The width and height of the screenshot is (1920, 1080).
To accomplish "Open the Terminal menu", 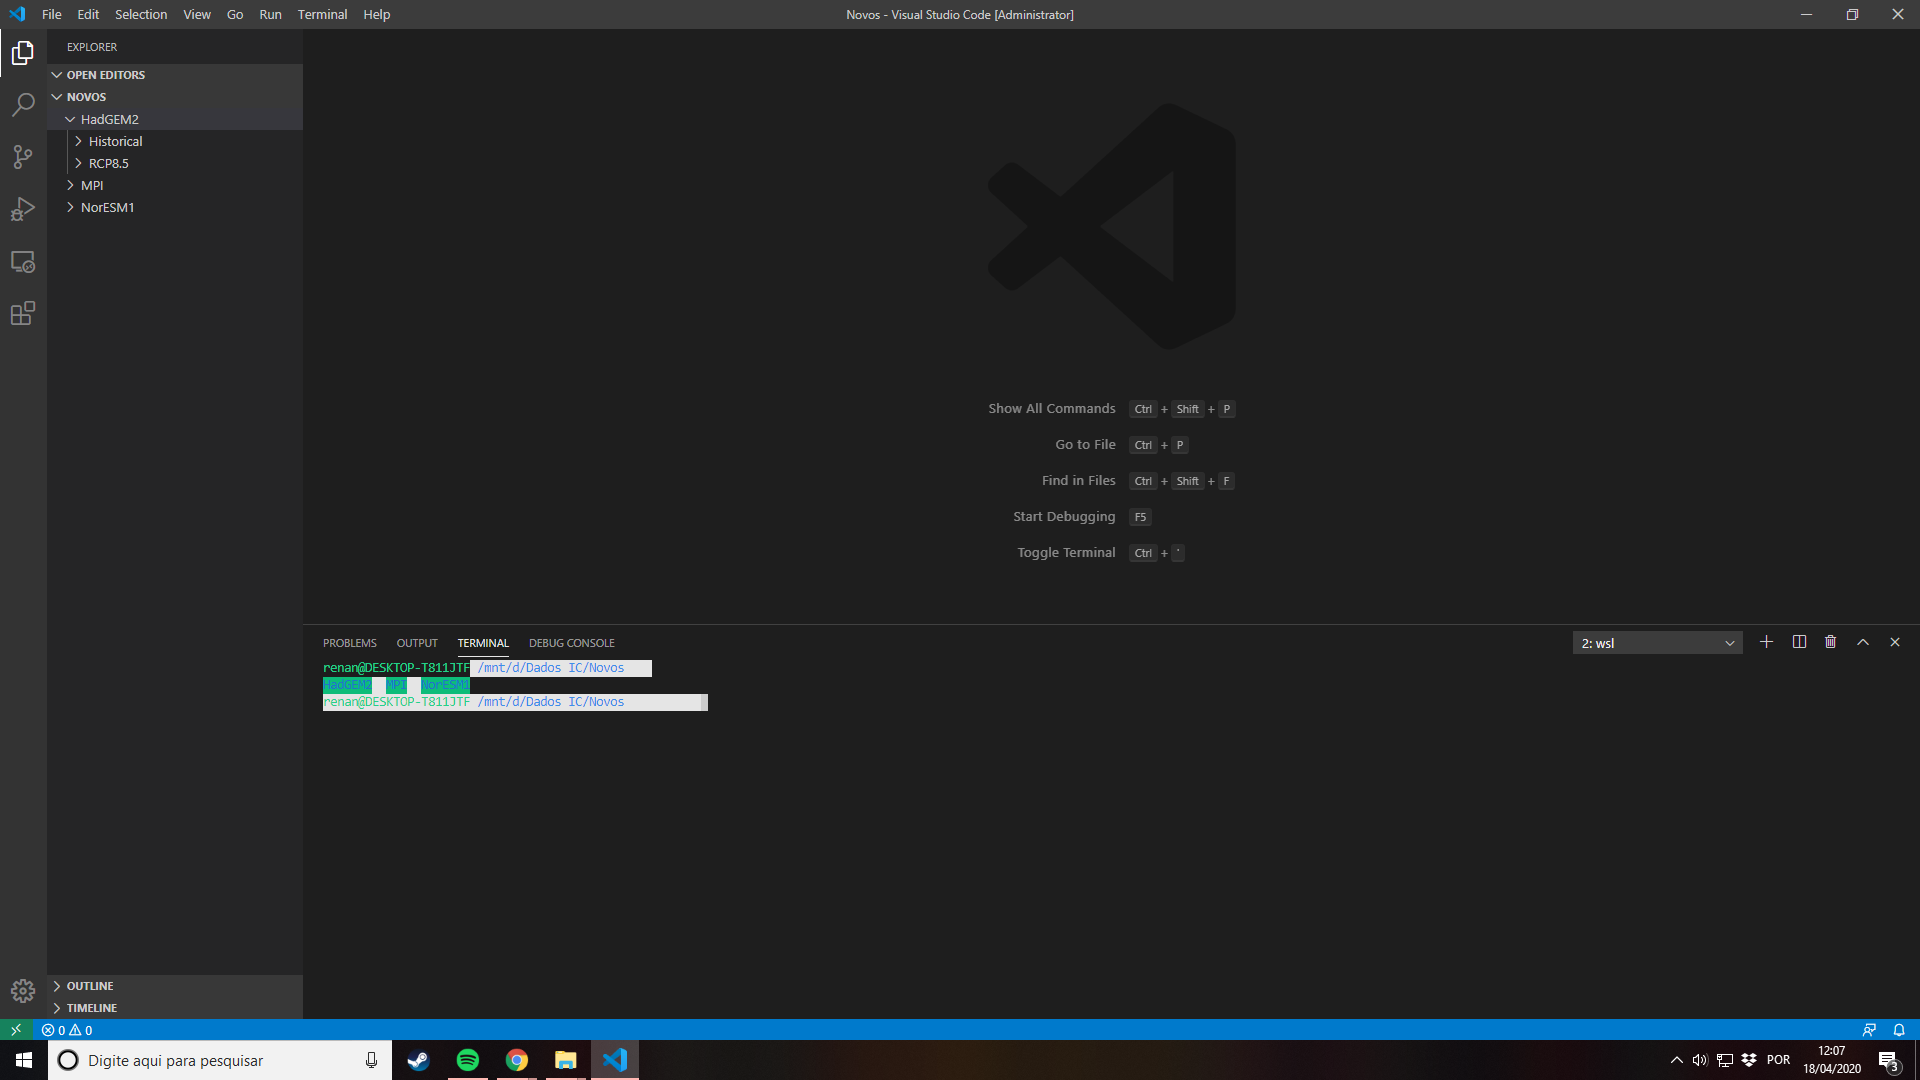I will (x=322, y=14).
